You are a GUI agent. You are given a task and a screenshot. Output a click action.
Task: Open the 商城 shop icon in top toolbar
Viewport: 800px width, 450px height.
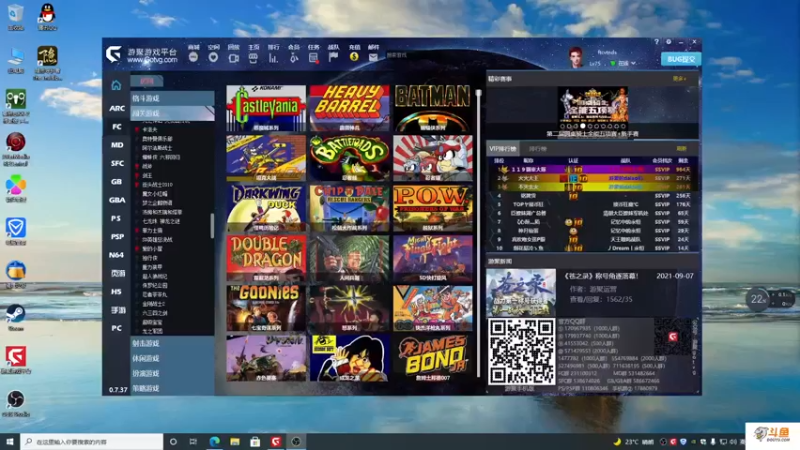coord(193,58)
